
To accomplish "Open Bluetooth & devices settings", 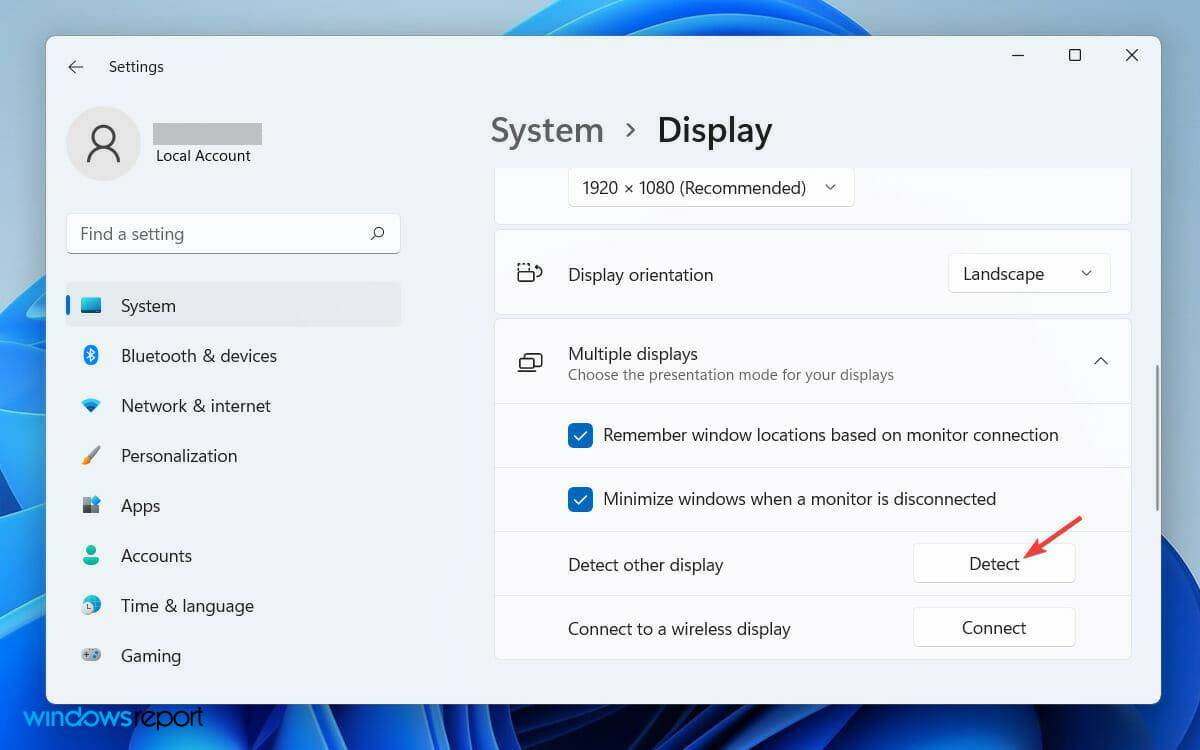I will click(x=199, y=355).
